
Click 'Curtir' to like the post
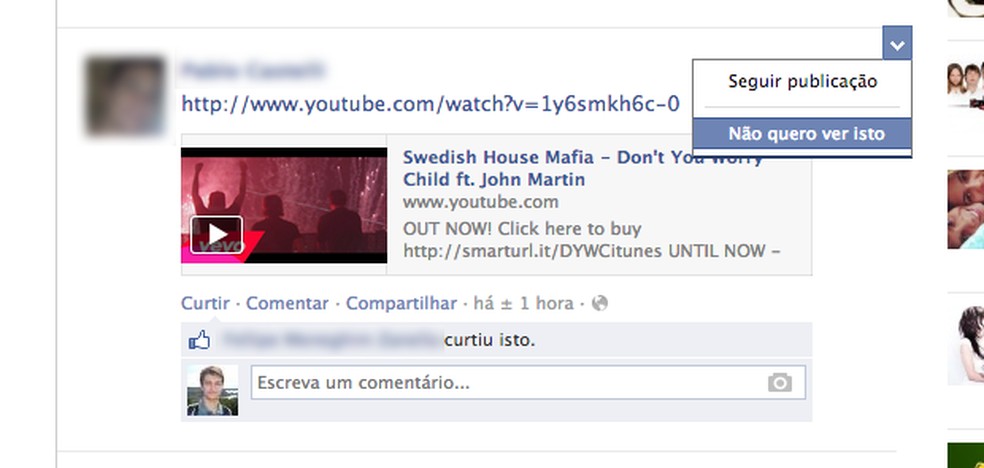pos(205,304)
